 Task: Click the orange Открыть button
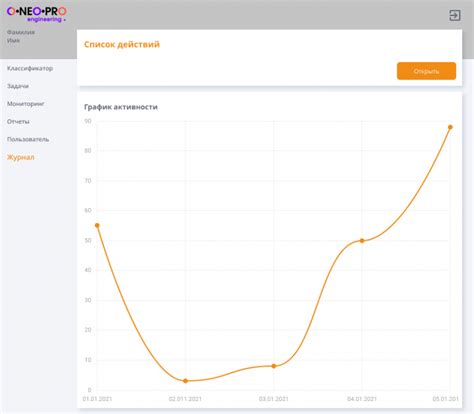(426, 71)
